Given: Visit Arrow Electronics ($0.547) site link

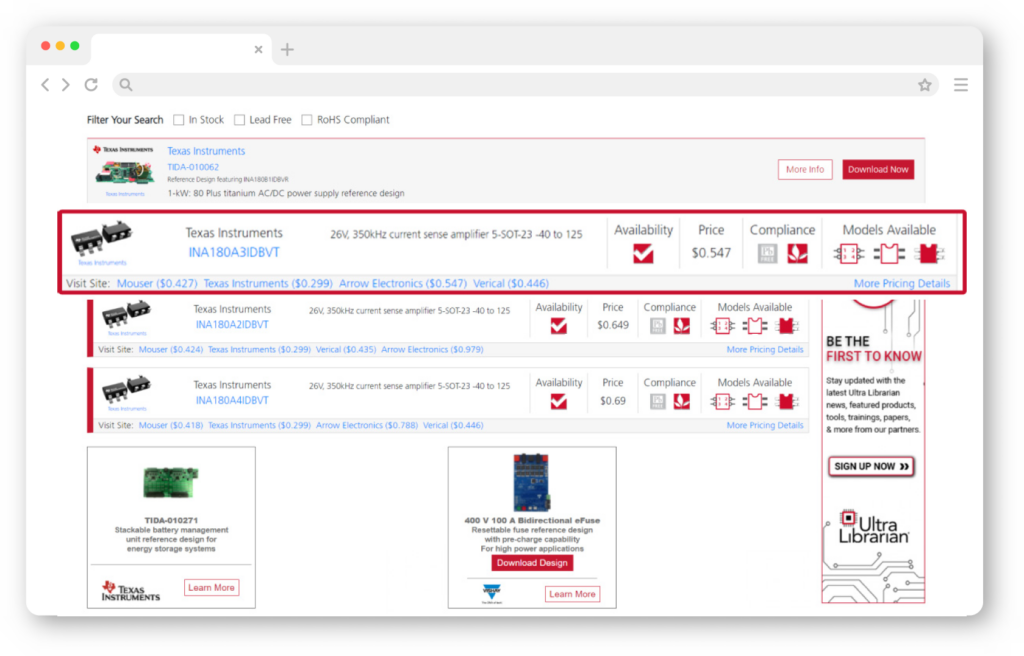Looking at the screenshot, I should 403,284.
